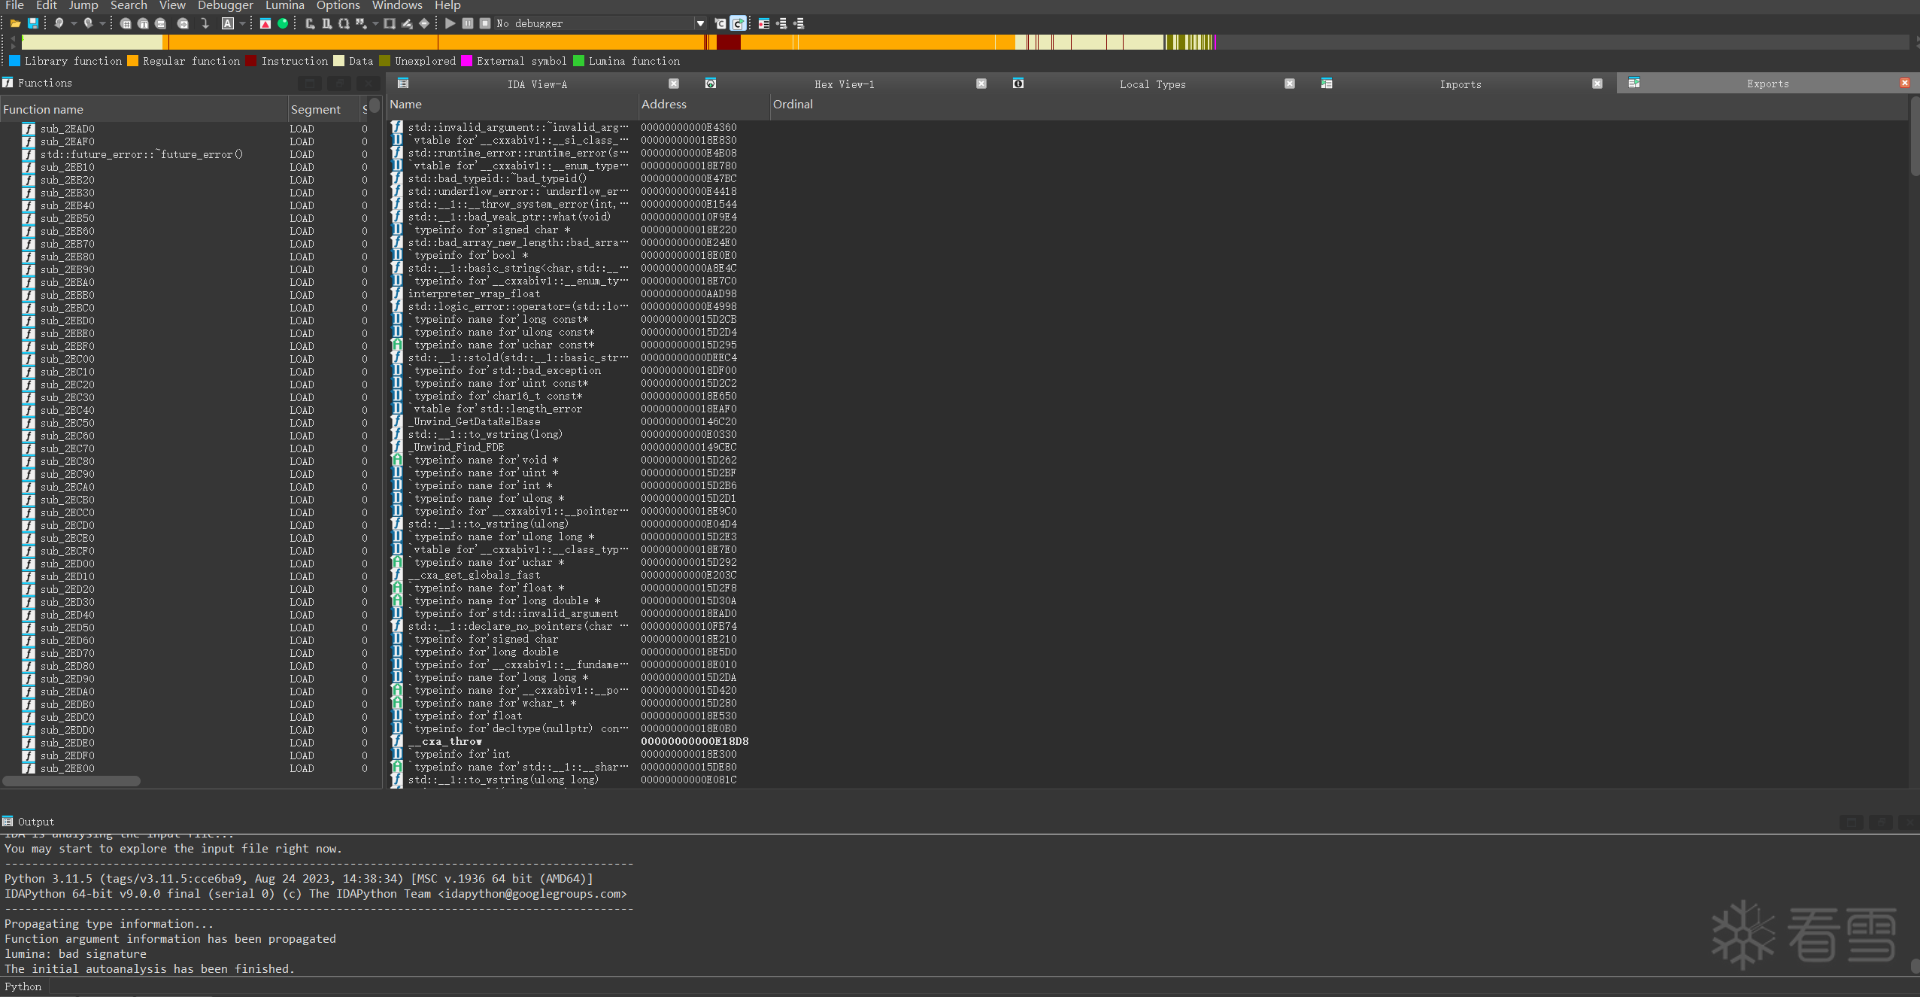
Task: Click the Functions list horizontal scrollbar
Action: click(x=71, y=781)
